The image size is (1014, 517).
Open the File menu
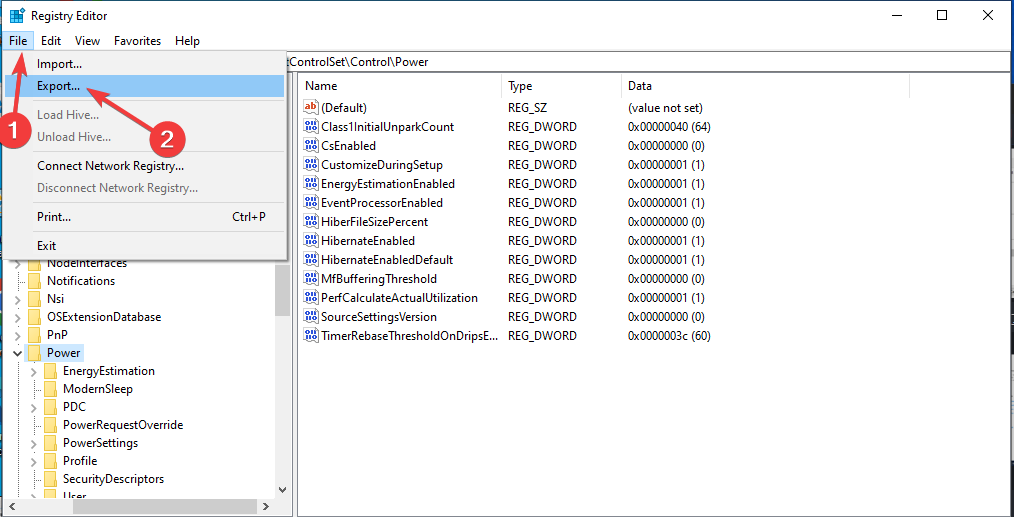coord(18,41)
